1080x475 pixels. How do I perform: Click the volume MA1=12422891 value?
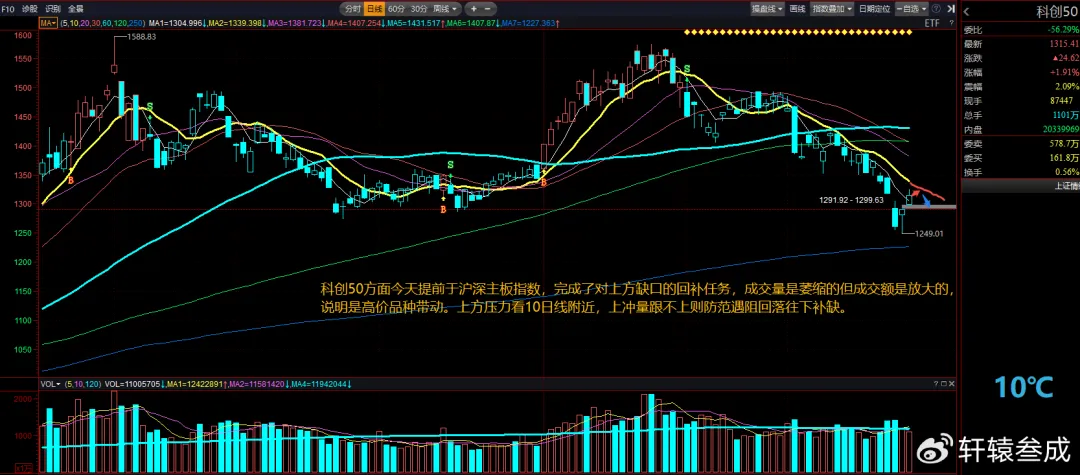click(196, 383)
